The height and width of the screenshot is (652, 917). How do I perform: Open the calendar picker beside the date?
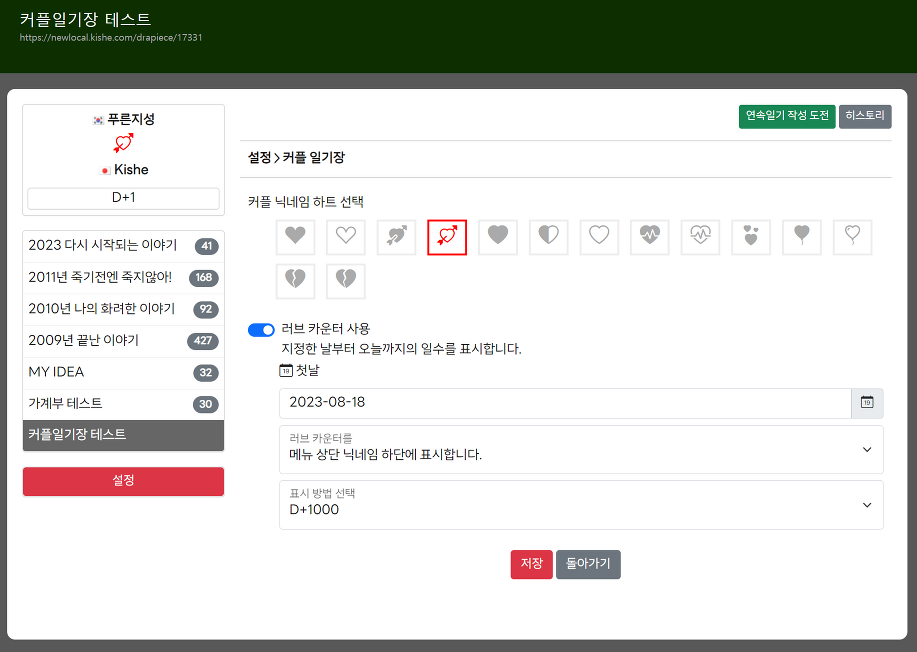[867, 403]
